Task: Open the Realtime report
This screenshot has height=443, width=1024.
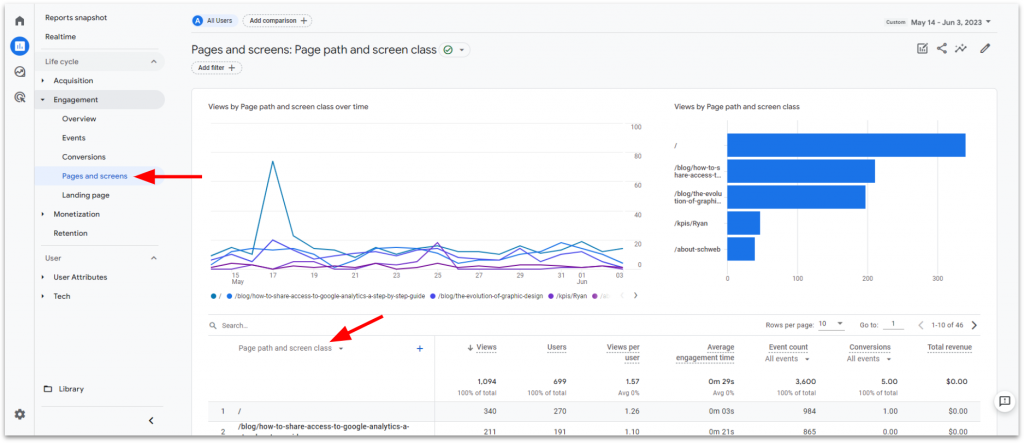Action: tap(60, 37)
